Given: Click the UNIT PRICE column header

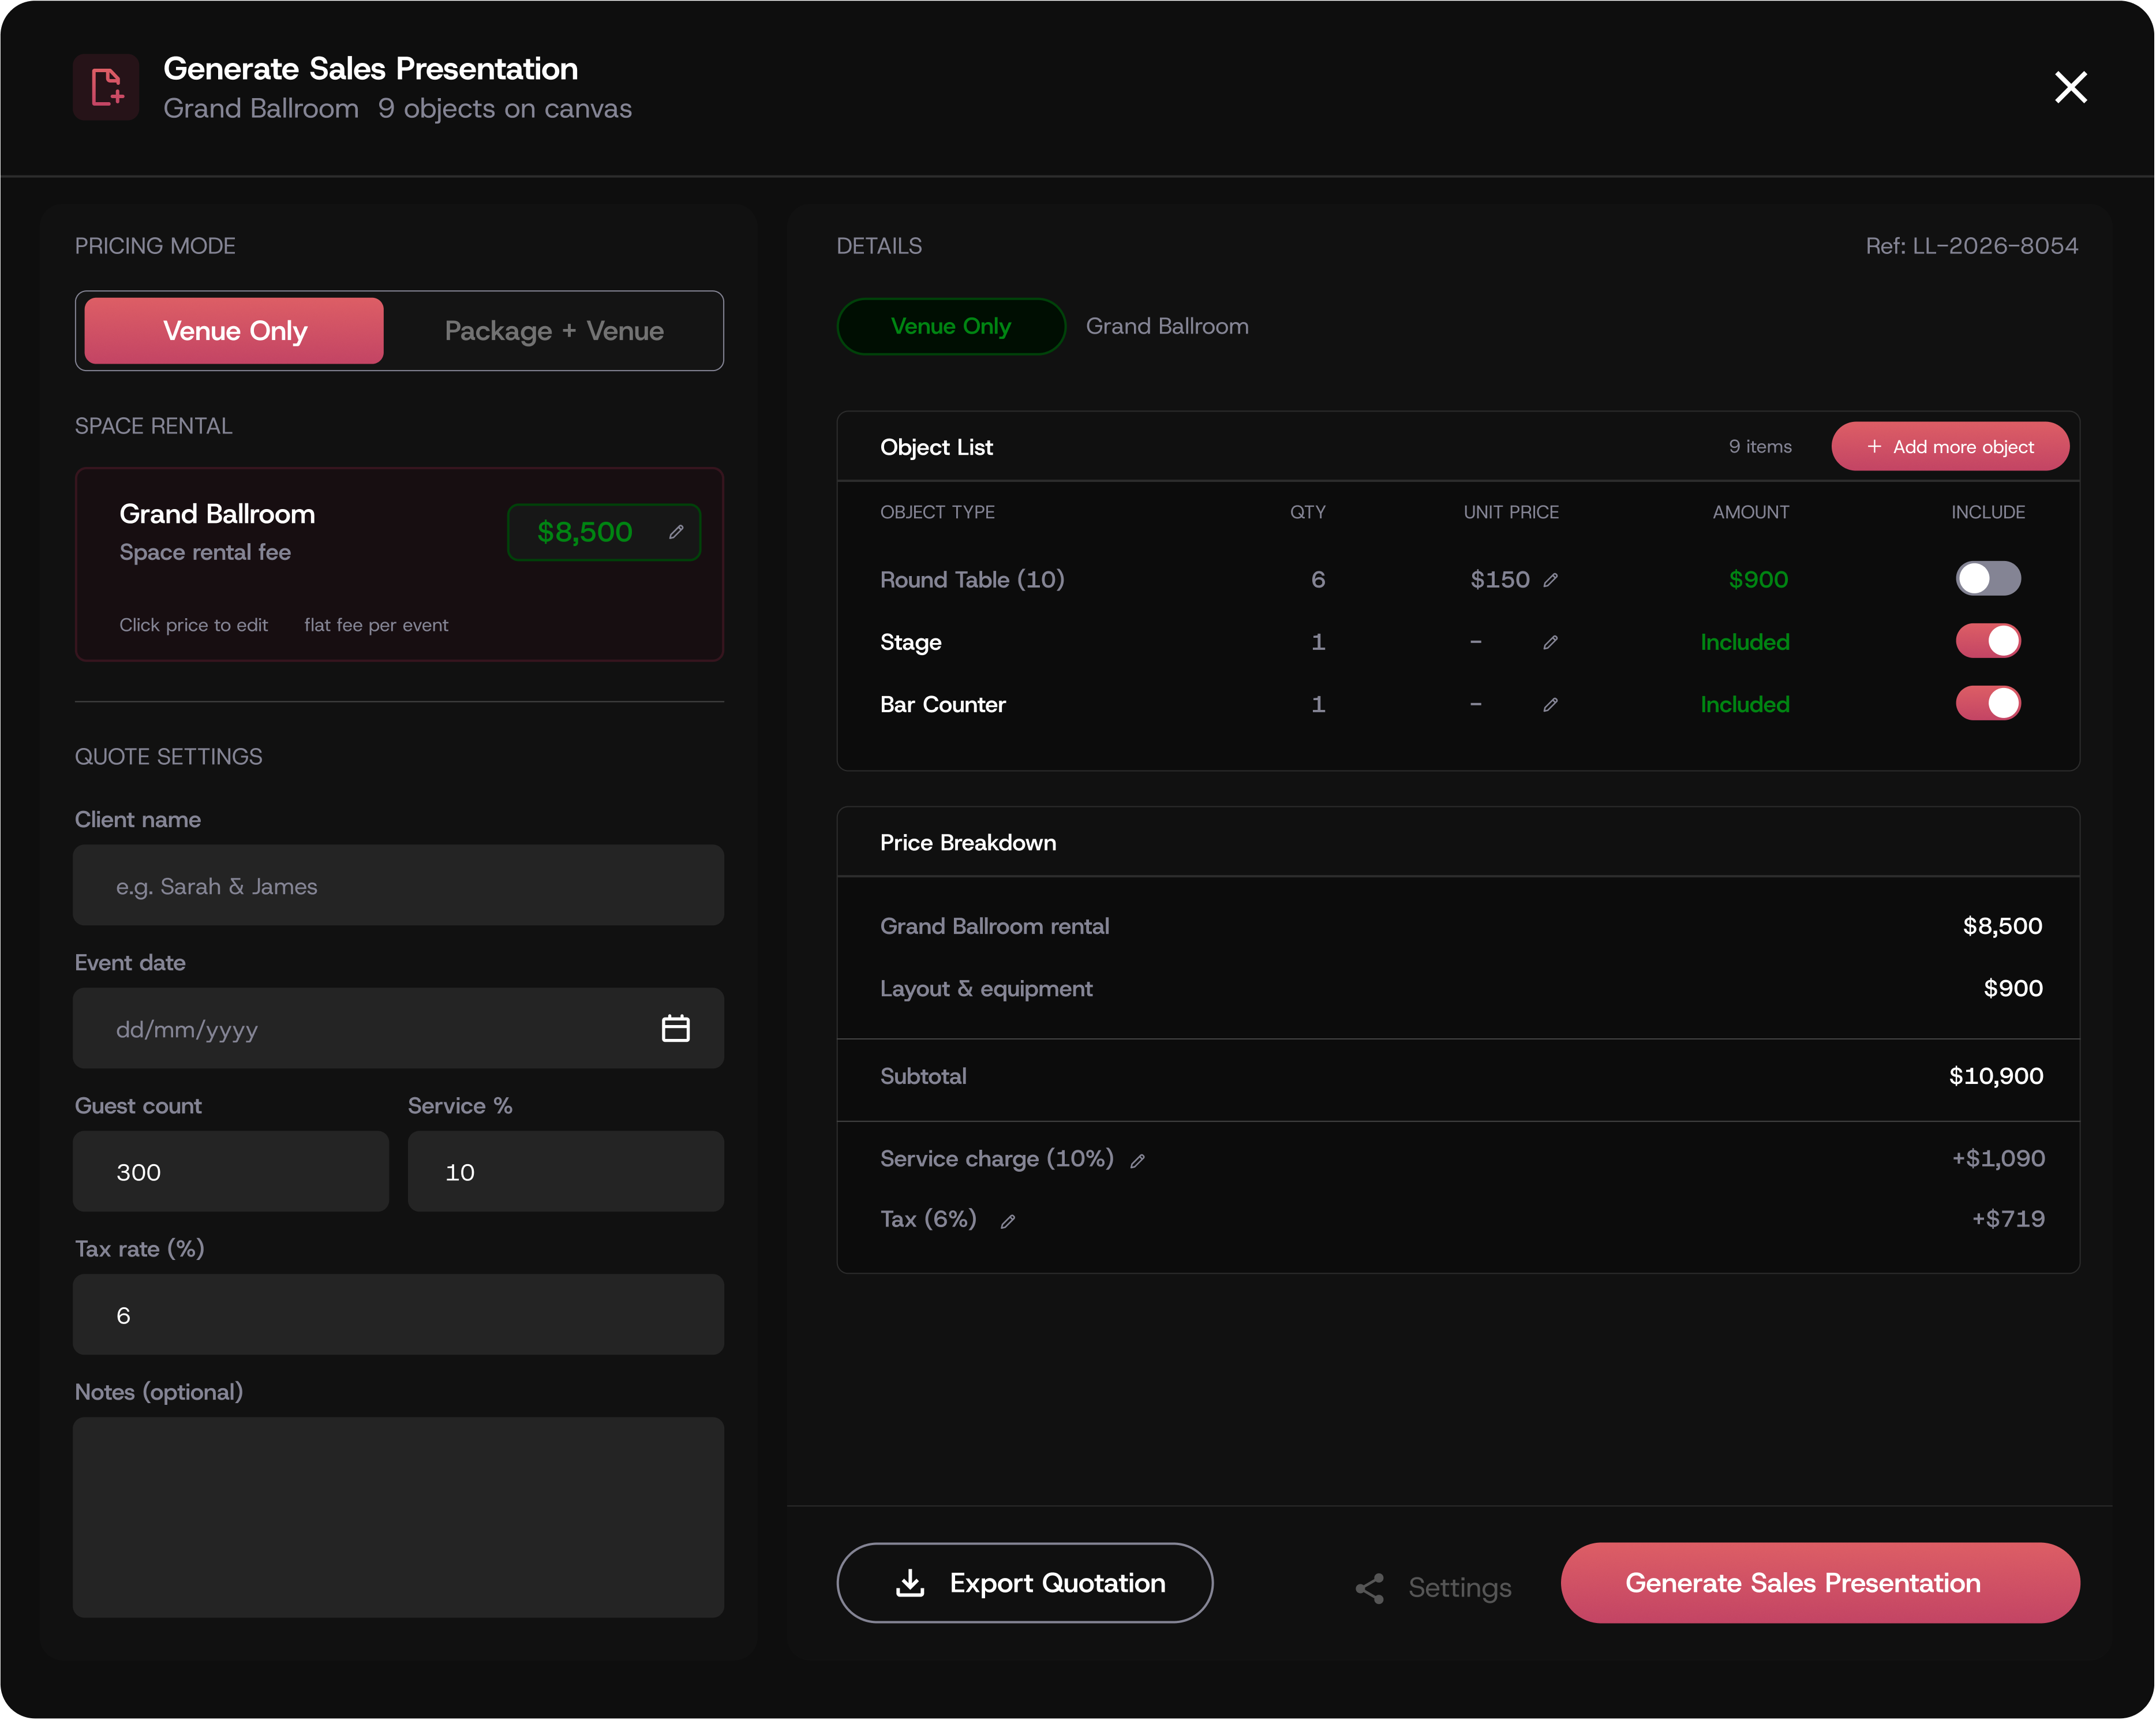Looking at the screenshot, I should point(1511,512).
